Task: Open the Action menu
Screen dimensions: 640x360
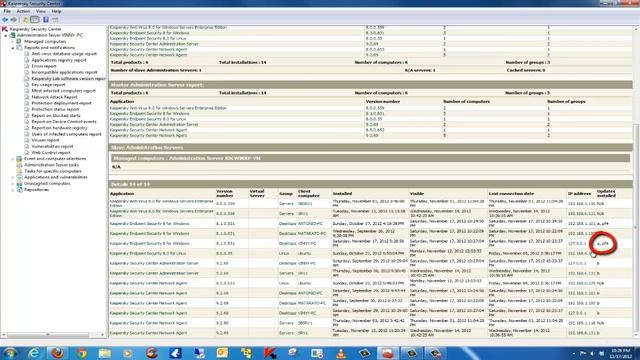Action: [23, 11]
